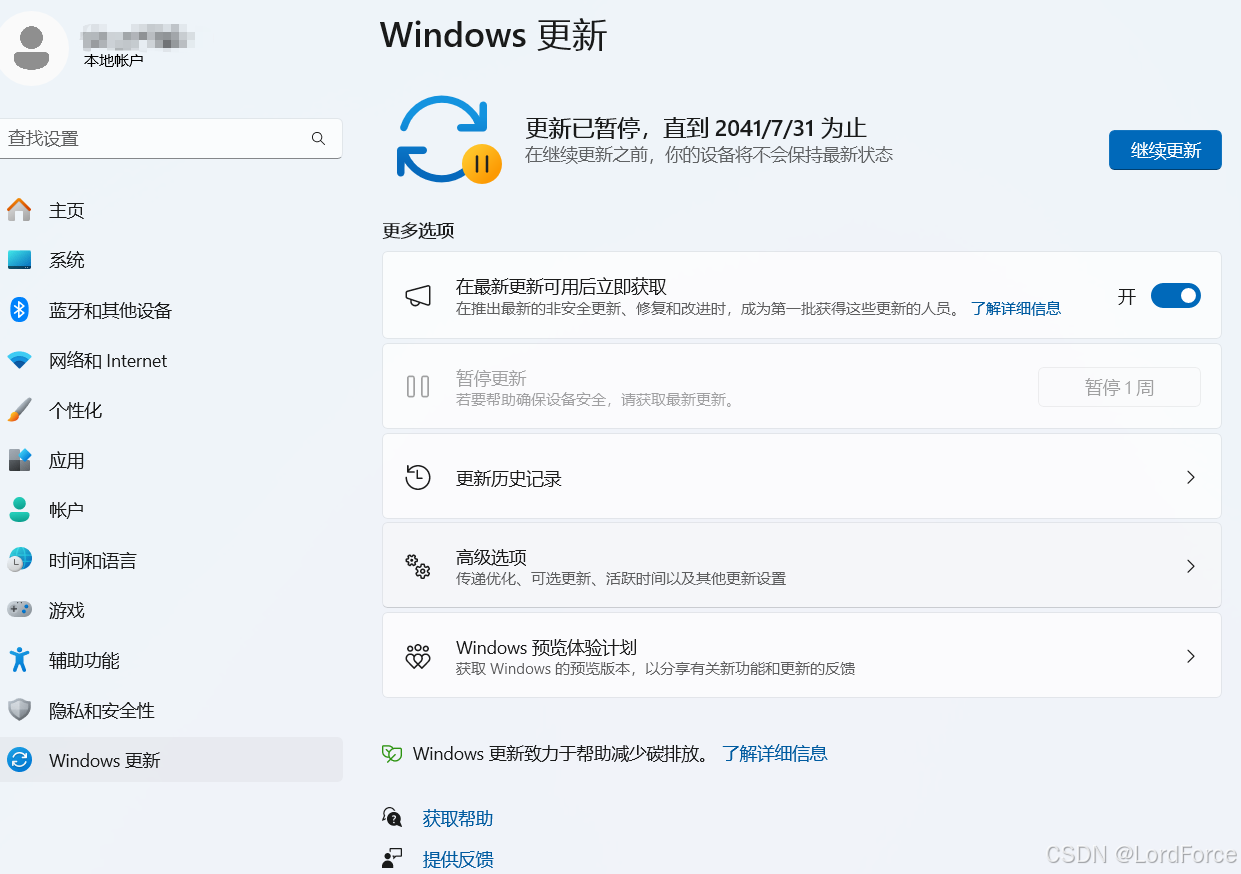This screenshot has width=1241, height=874.
Task: Click the 获取帮助 link
Action: (x=458, y=819)
